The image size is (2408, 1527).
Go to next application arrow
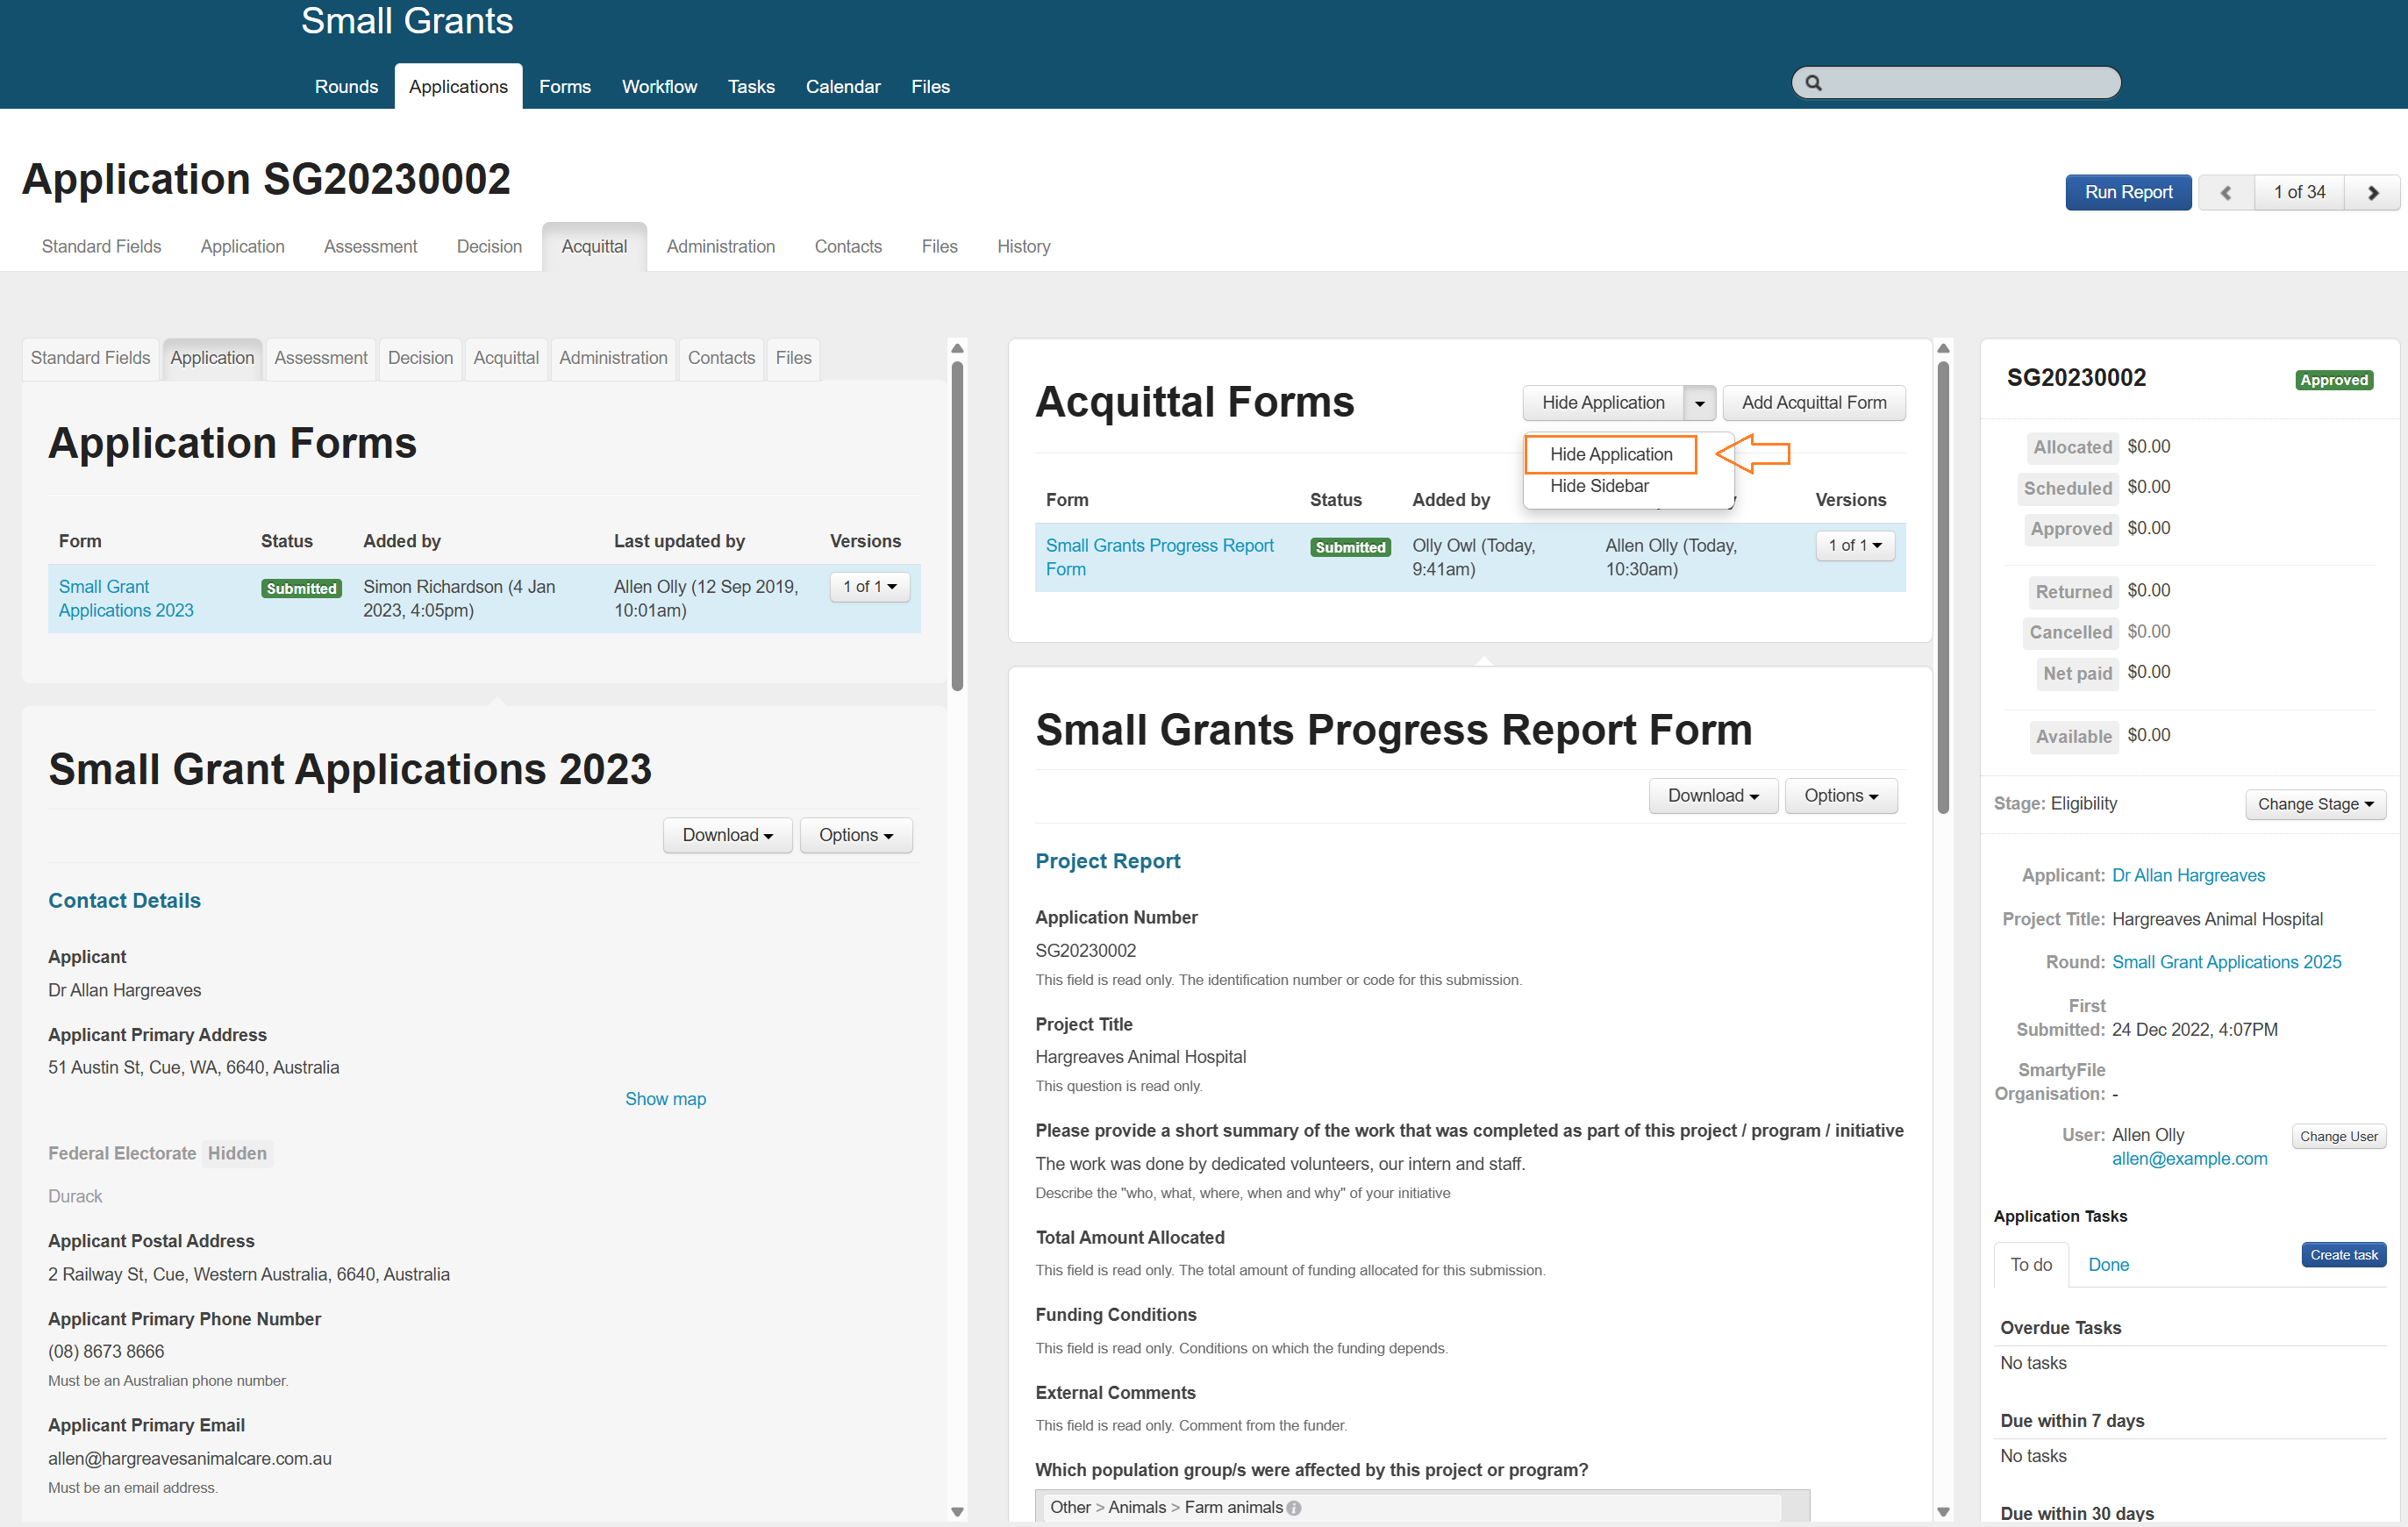(x=2372, y=193)
